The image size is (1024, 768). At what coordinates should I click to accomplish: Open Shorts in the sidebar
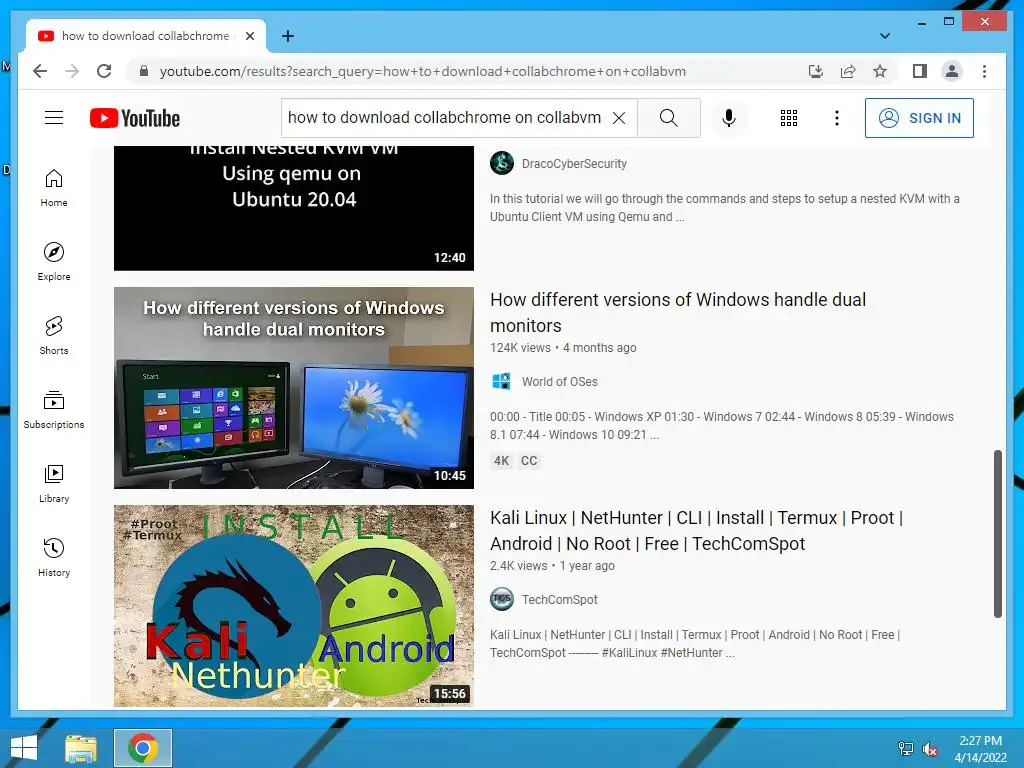tap(54, 336)
